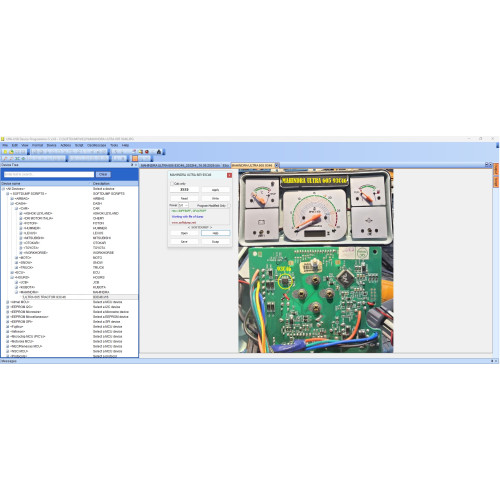Click the dark chip icon in top toolbar
Screen dimensions: 500x500
point(159,152)
